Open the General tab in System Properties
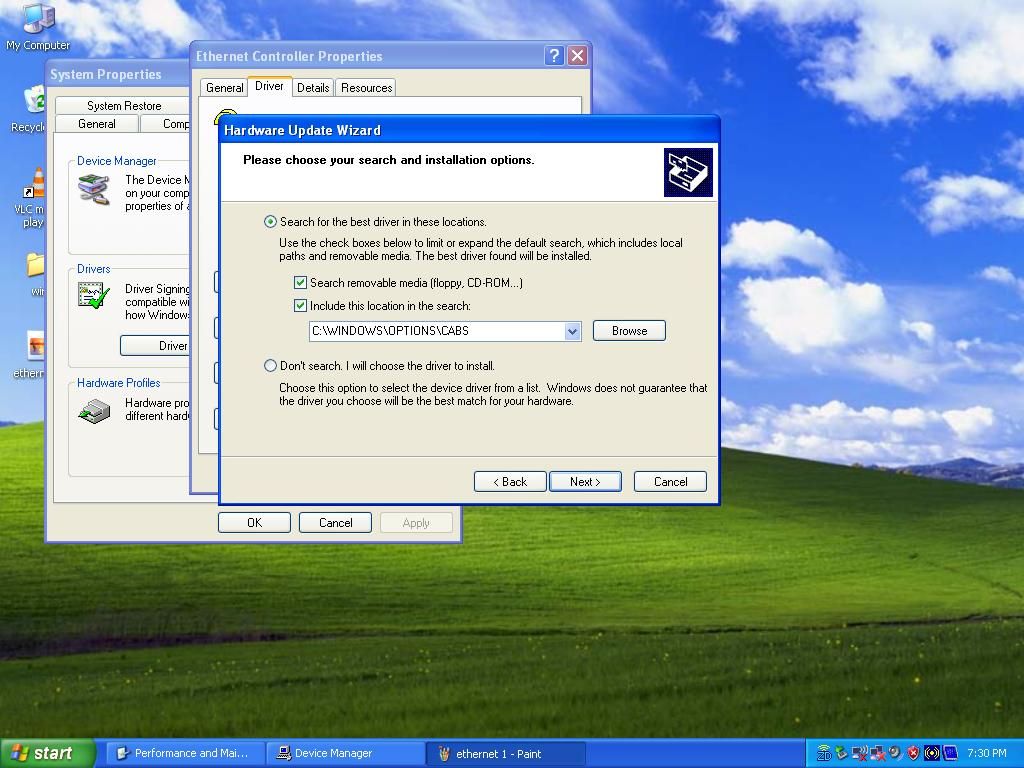Image resolution: width=1024 pixels, height=768 pixels. (x=97, y=123)
